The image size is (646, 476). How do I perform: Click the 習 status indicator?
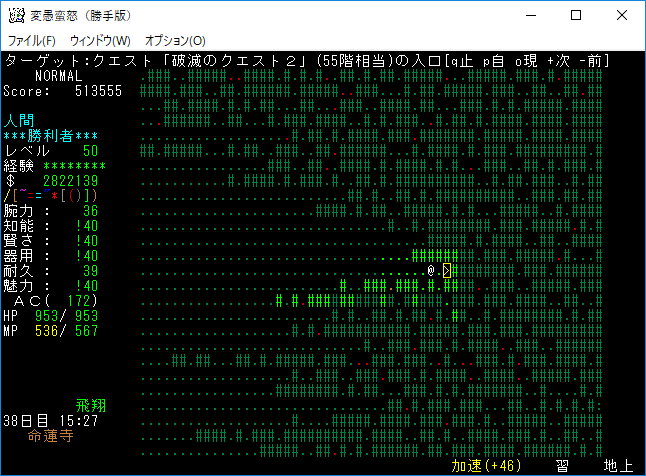click(x=563, y=466)
